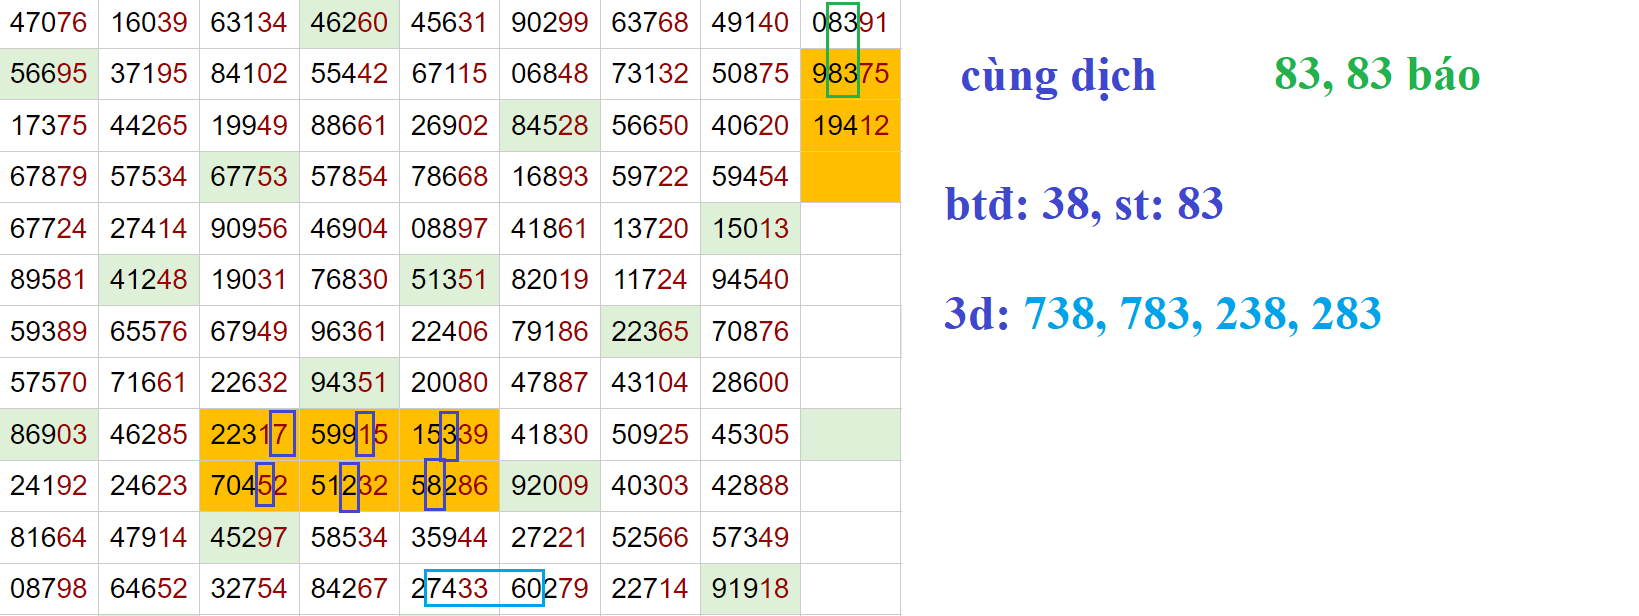Select the cell 27433 in the bottom row
Image resolution: width=1639 pixels, height=616 pixels.
coord(449,589)
